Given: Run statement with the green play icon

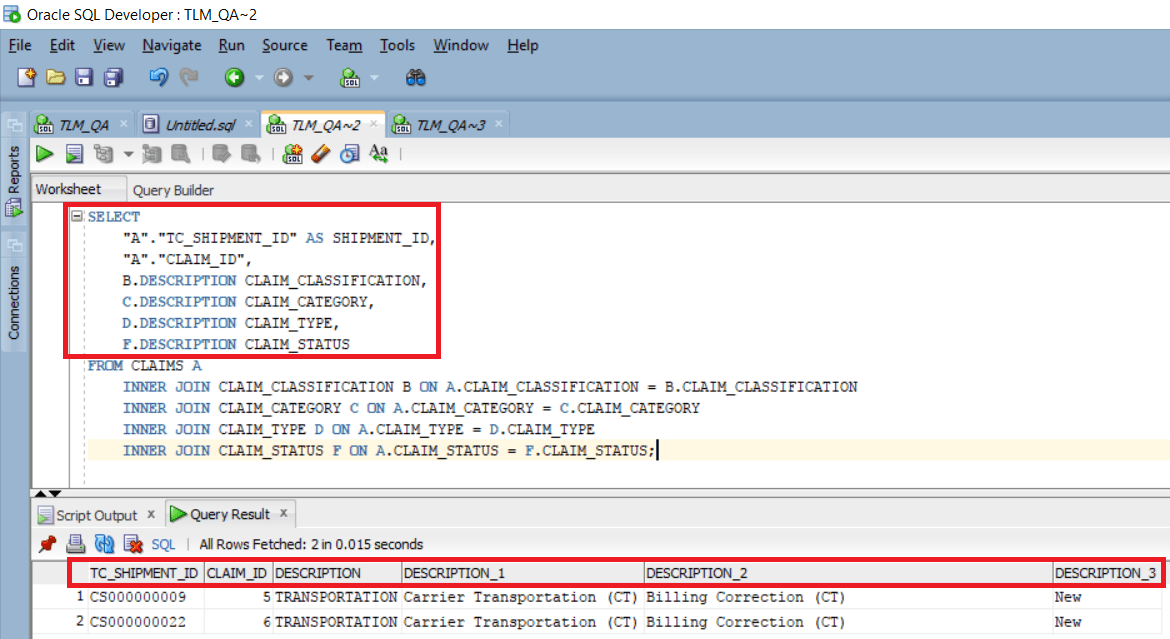Looking at the screenshot, I should 45,154.
